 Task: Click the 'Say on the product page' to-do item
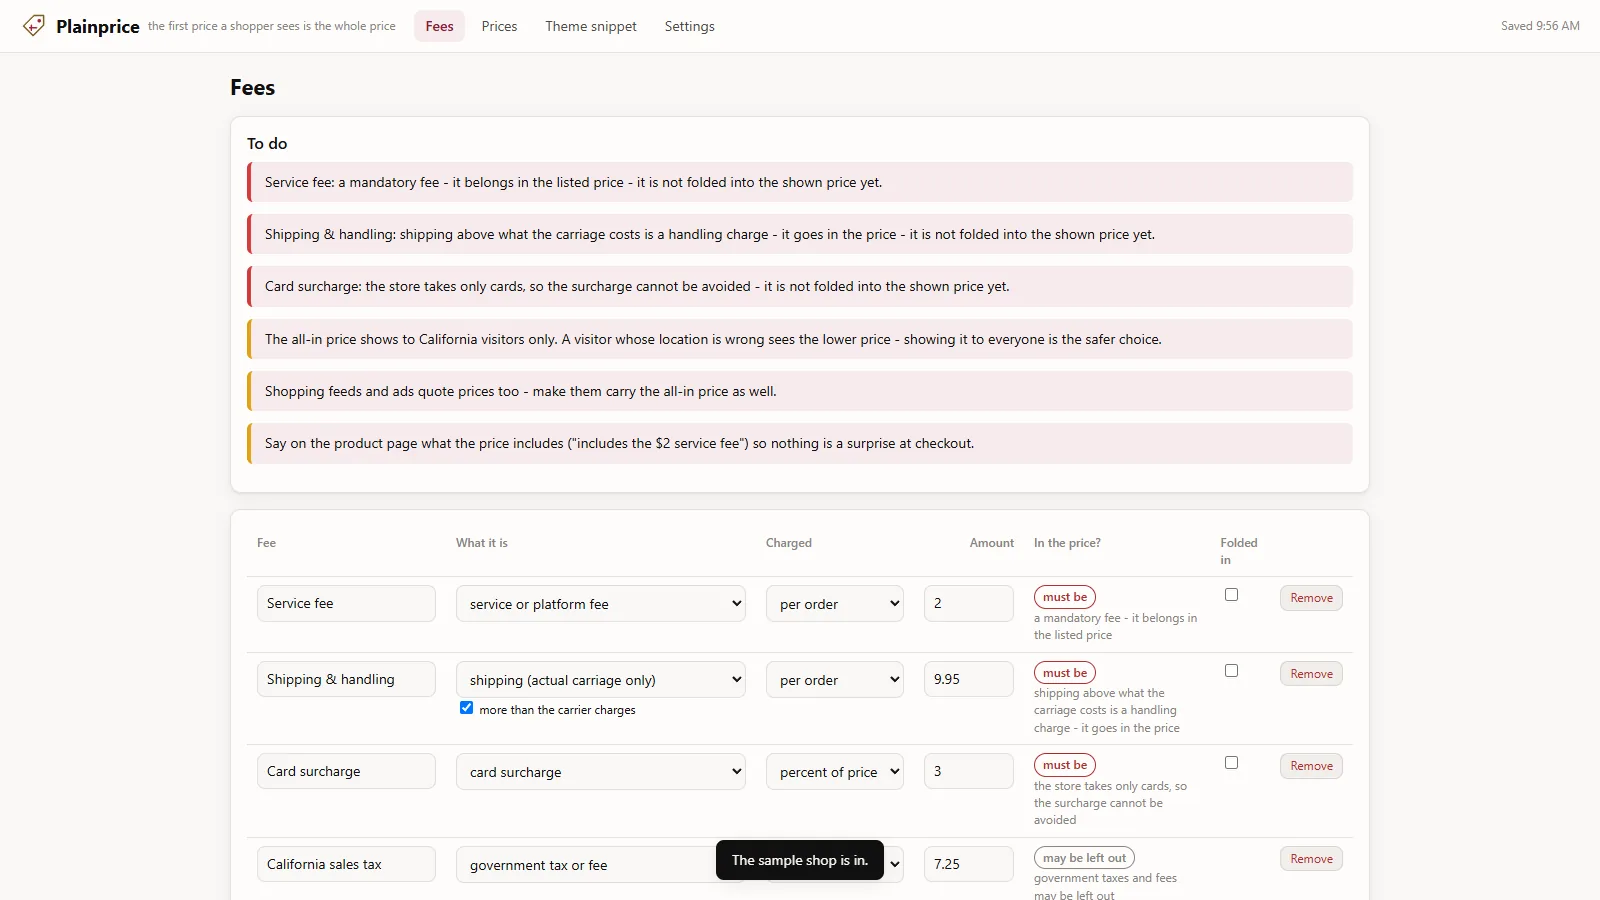800,443
